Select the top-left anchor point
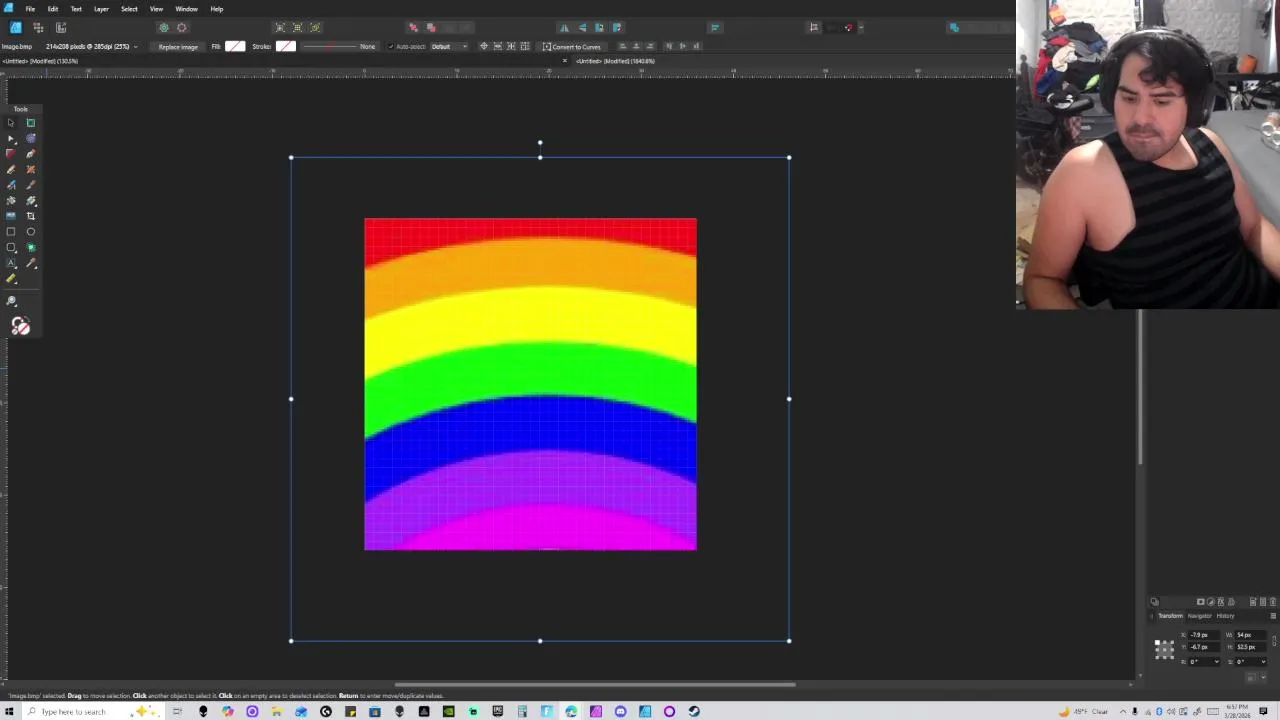This screenshot has height=720, width=1280. (1157, 642)
